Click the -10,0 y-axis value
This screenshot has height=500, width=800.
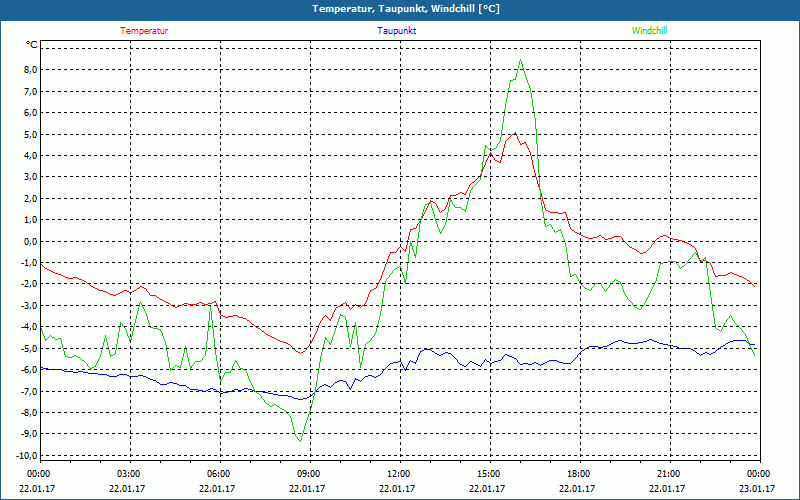tap(26, 456)
